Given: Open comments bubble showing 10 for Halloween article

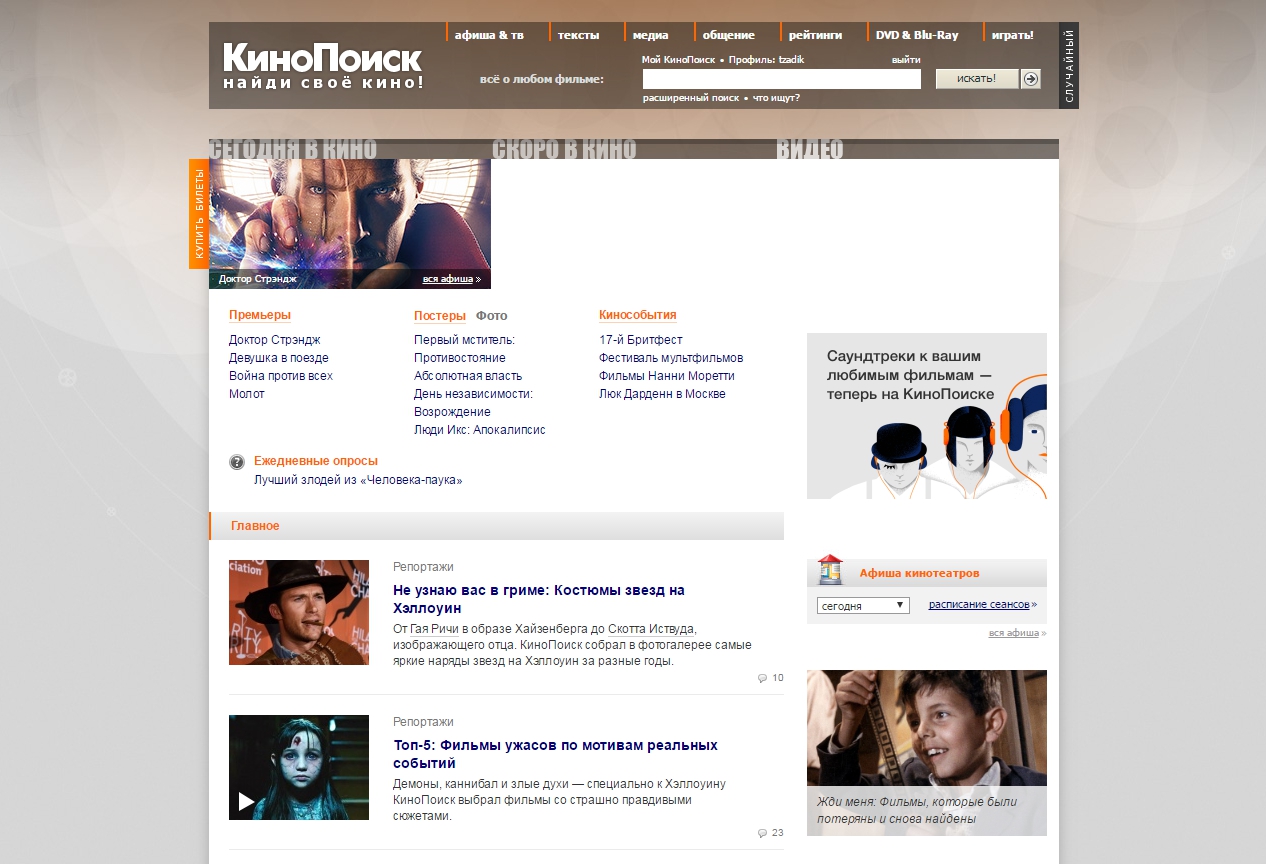Looking at the screenshot, I should click(x=770, y=678).
